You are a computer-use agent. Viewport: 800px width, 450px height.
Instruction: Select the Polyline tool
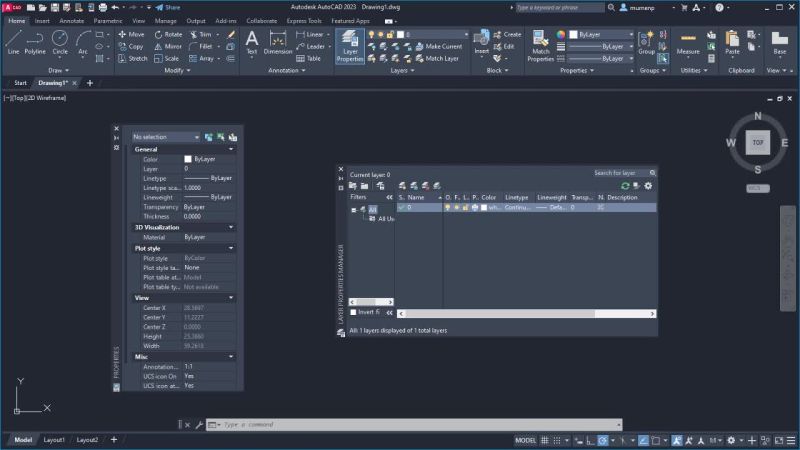click(x=35, y=42)
